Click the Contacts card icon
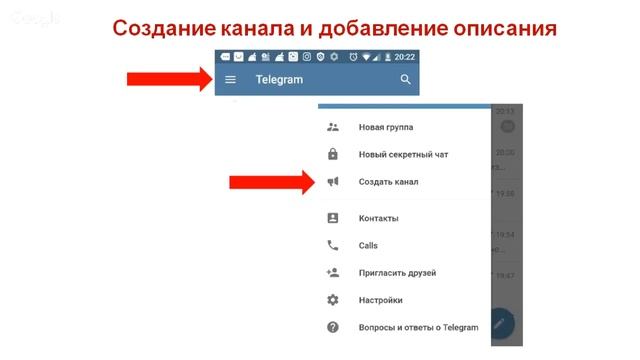This screenshot has height=360, width=640. point(333,218)
